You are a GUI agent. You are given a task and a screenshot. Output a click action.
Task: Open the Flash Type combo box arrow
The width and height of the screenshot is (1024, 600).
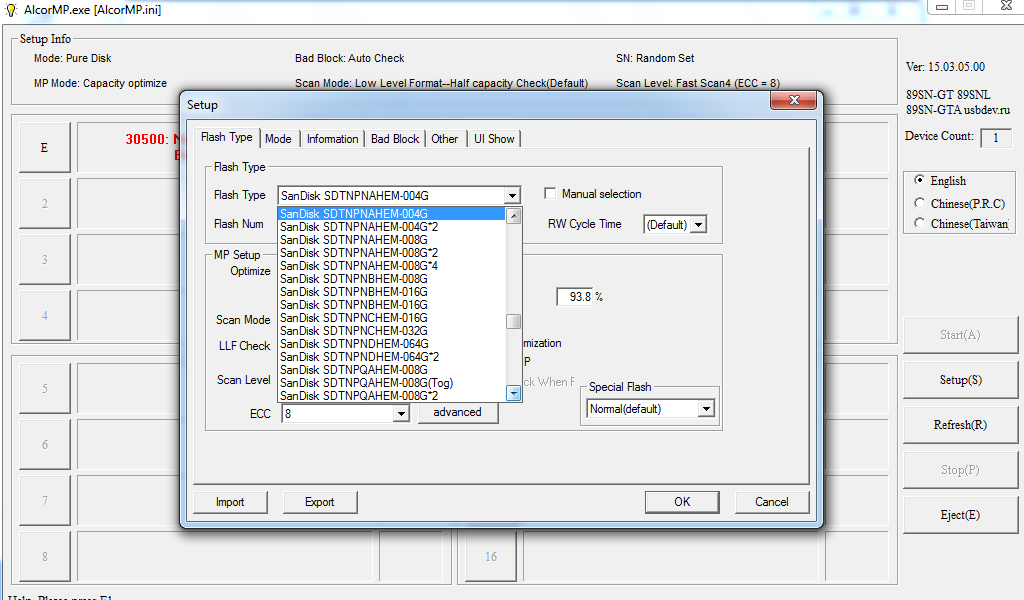[512, 195]
